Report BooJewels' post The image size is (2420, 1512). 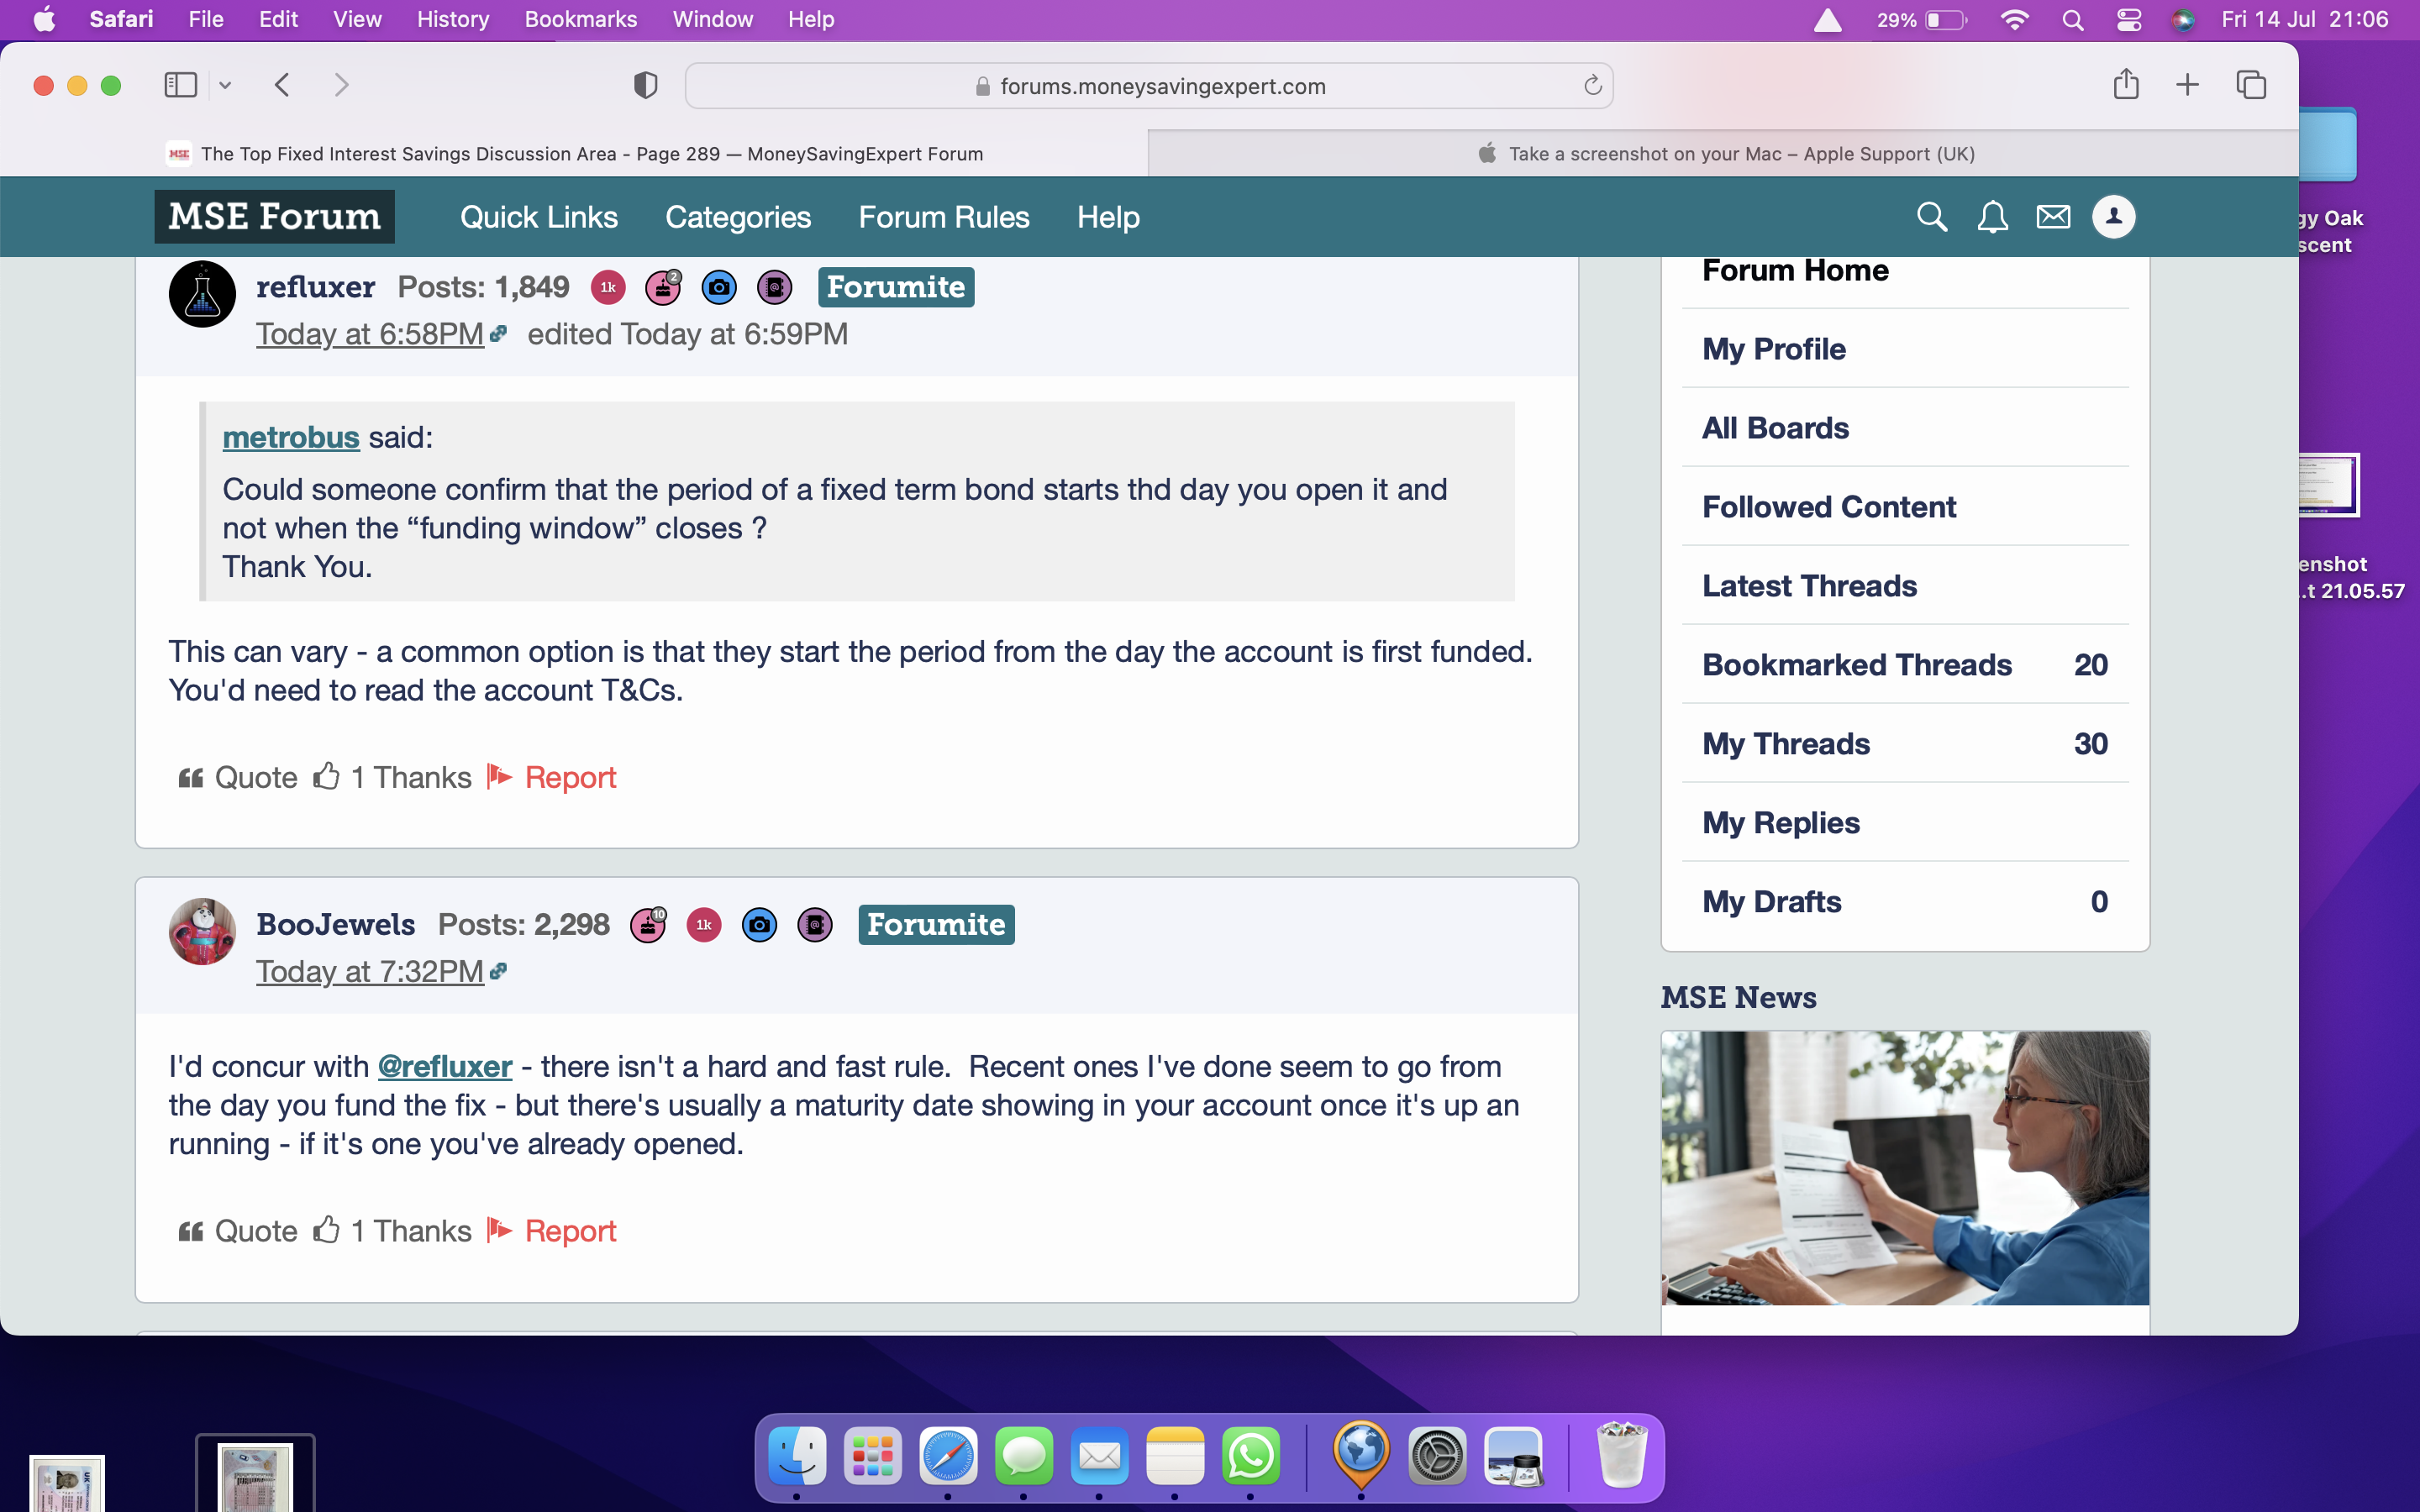(x=551, y=1231)
